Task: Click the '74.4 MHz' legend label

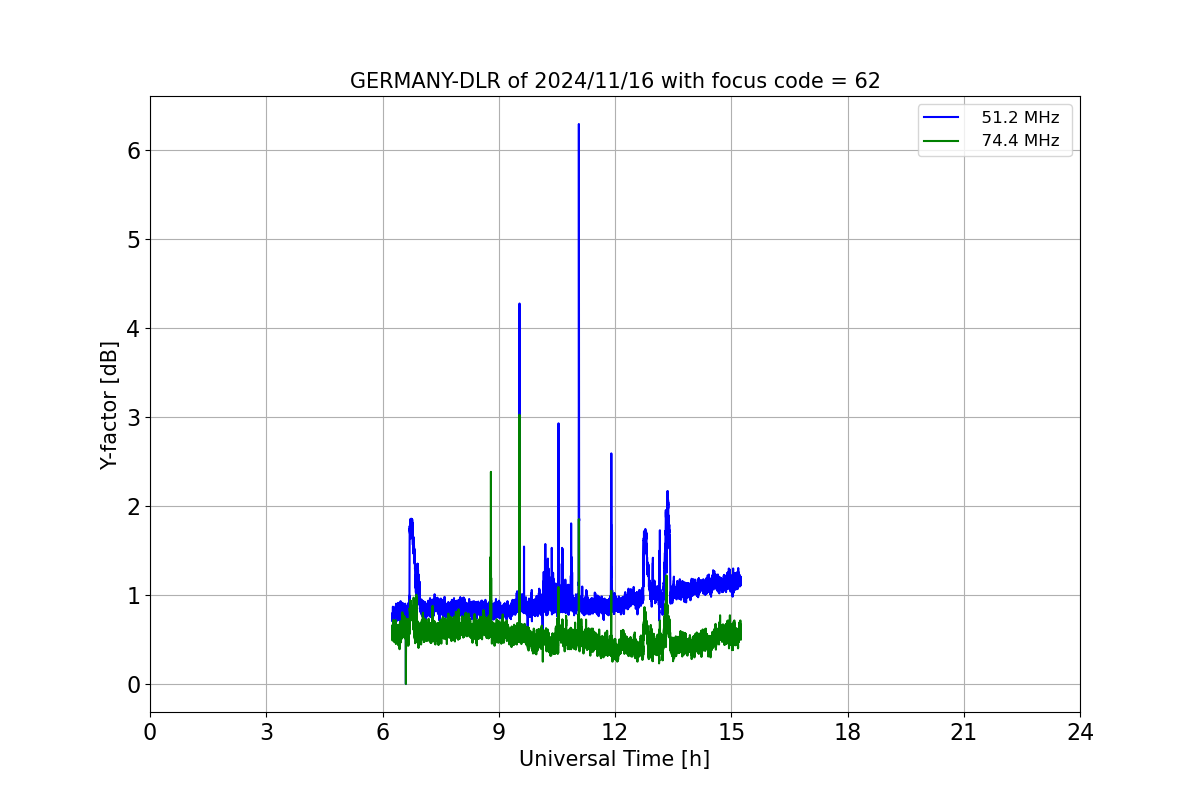Action: tap(1020, 141)
